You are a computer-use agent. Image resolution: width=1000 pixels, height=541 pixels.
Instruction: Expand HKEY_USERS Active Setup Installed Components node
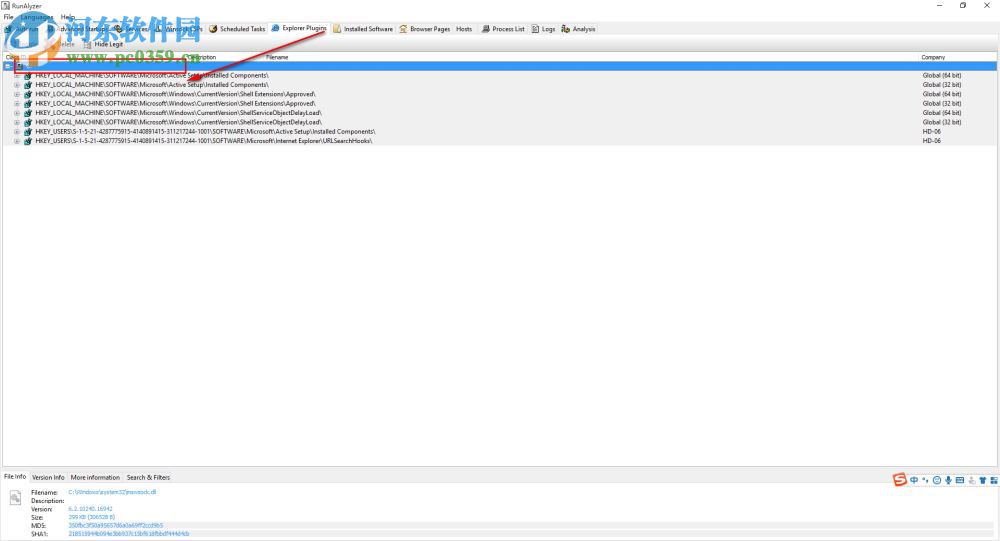(17, 131)
